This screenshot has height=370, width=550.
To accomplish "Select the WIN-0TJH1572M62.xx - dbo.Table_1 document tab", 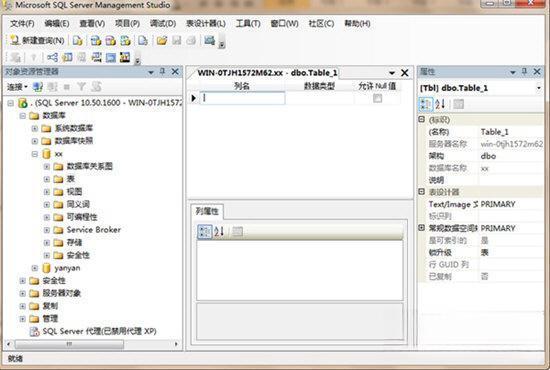I will pos(267,73).
